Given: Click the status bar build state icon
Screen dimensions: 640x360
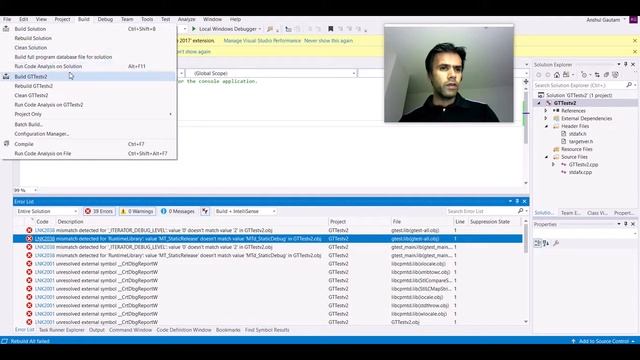Looking at the screenshot, I should [4, 341].
